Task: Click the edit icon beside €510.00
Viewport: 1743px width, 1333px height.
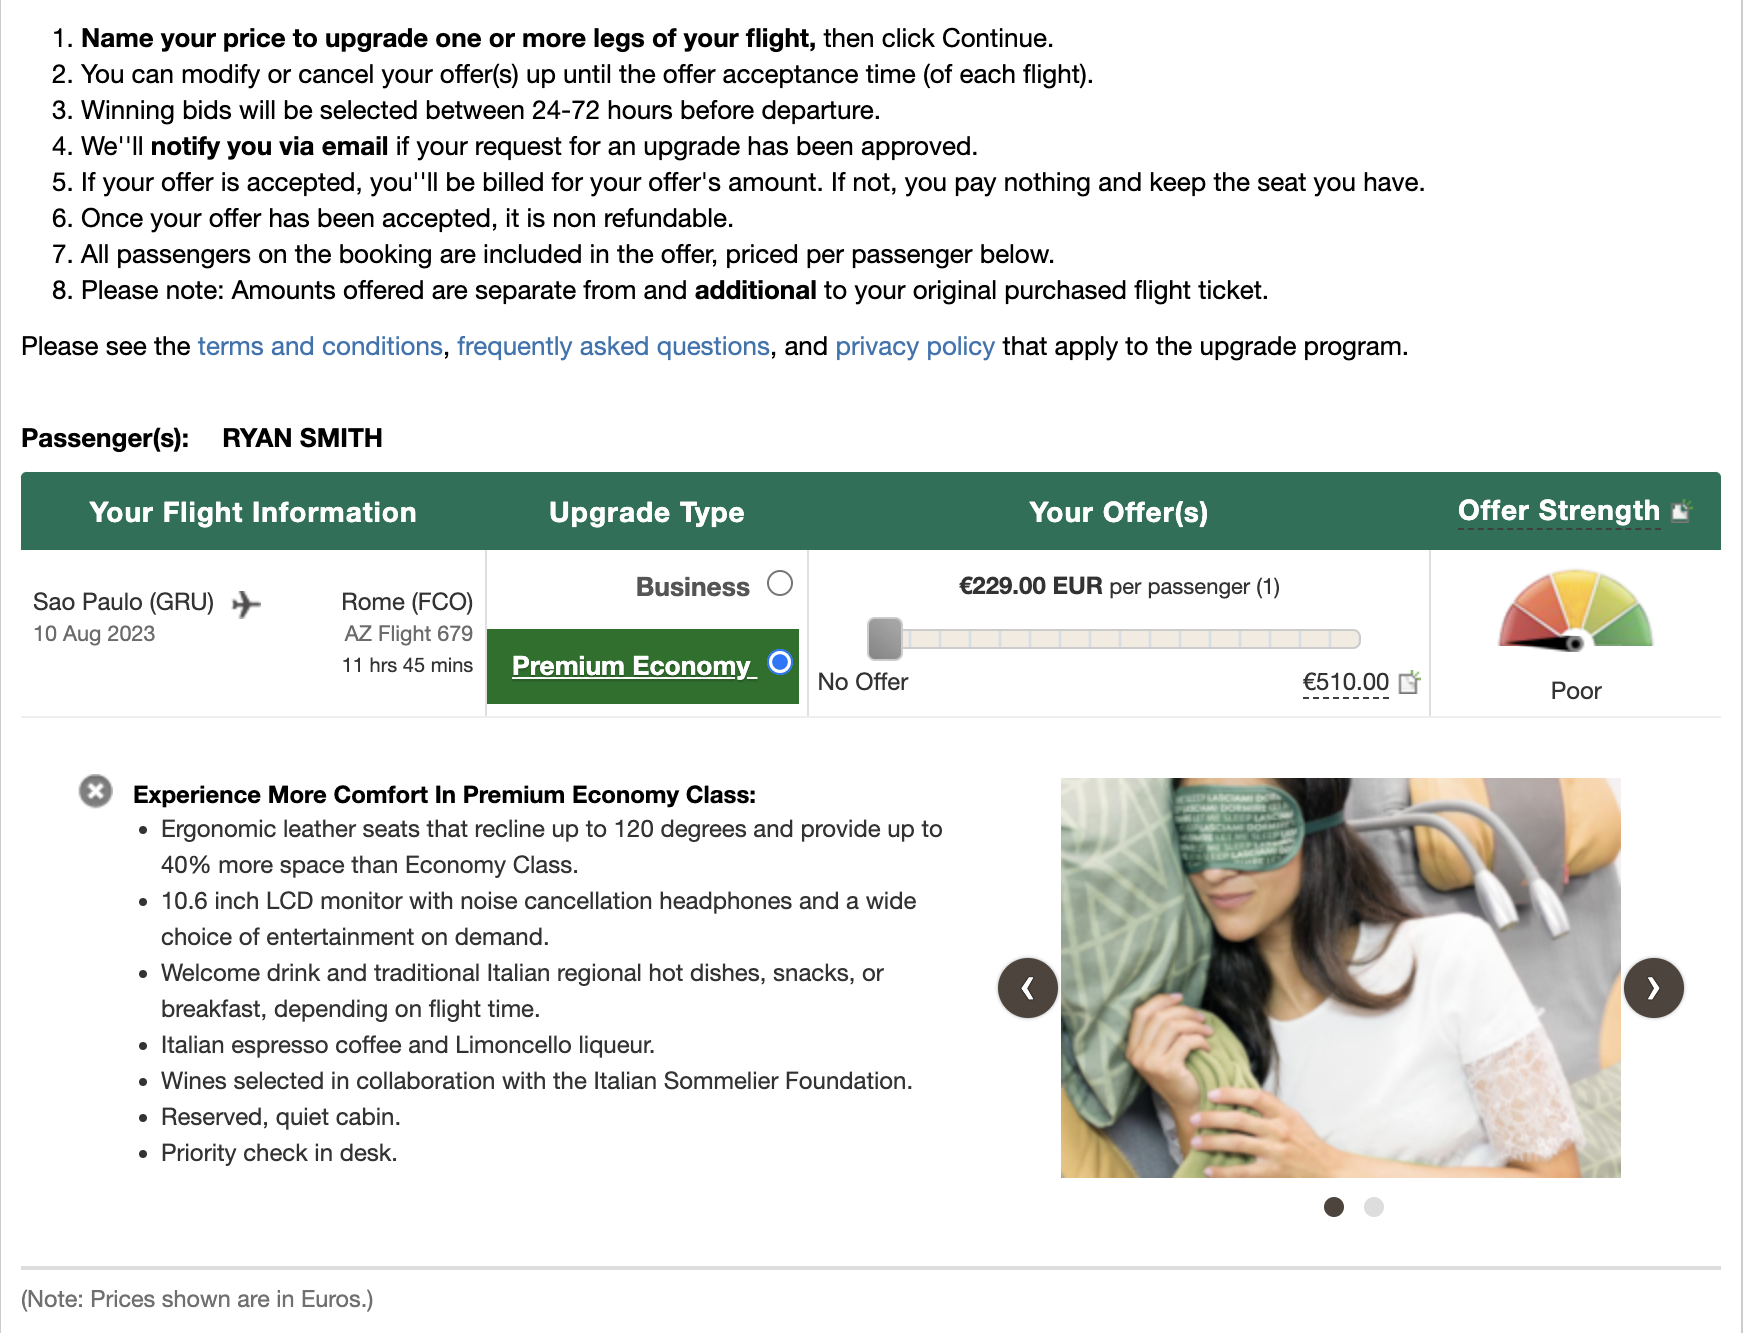Action: [1410, 682]
